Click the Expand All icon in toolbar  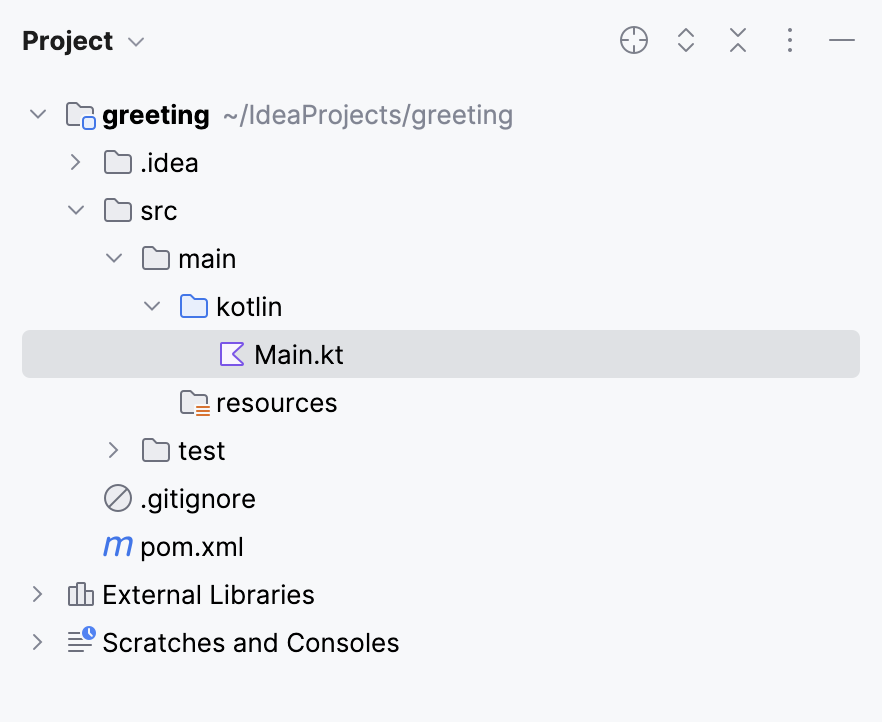coord(686,40)
